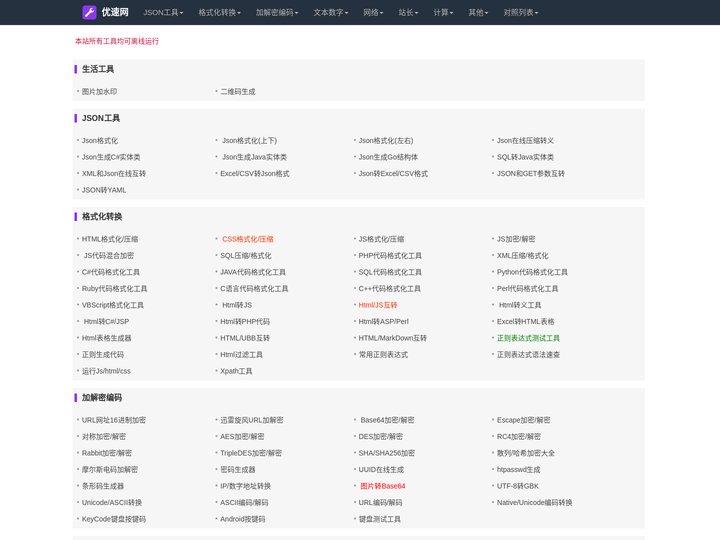Open the JSON工具 dropdown menu
This screenshot has height=540, width=720.
coord(163,12)
